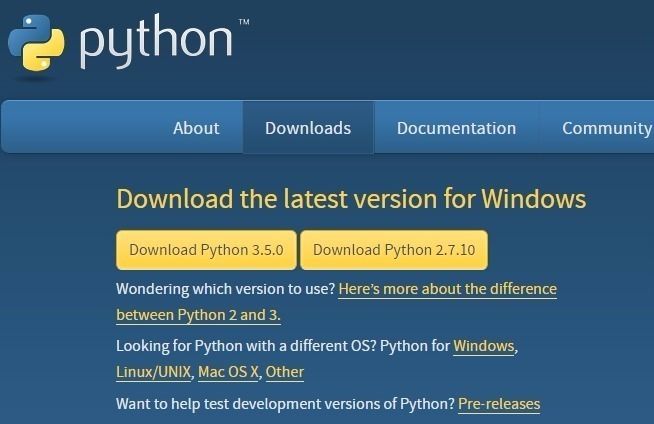Open the Downloads menu tab
The height and width of the screenshot is (424, 654).
click(x=308, y=128)
